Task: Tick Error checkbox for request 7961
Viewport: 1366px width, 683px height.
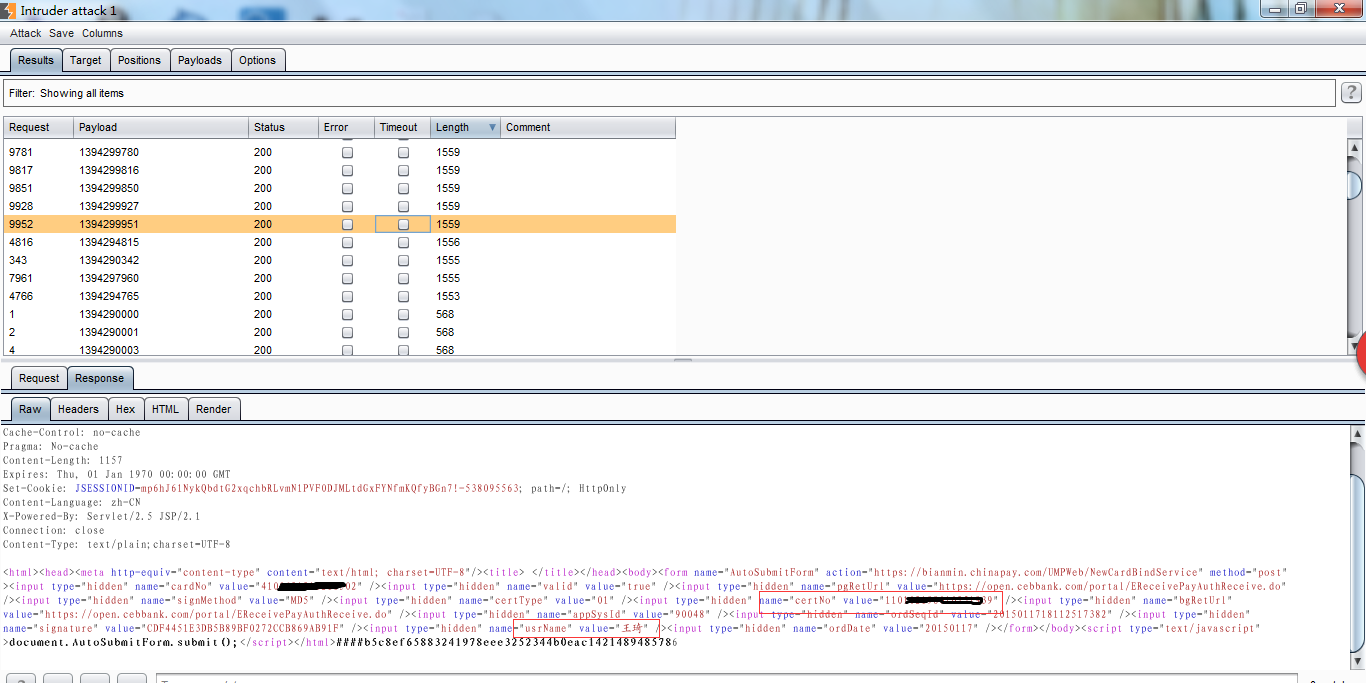Action: (347, 279)
